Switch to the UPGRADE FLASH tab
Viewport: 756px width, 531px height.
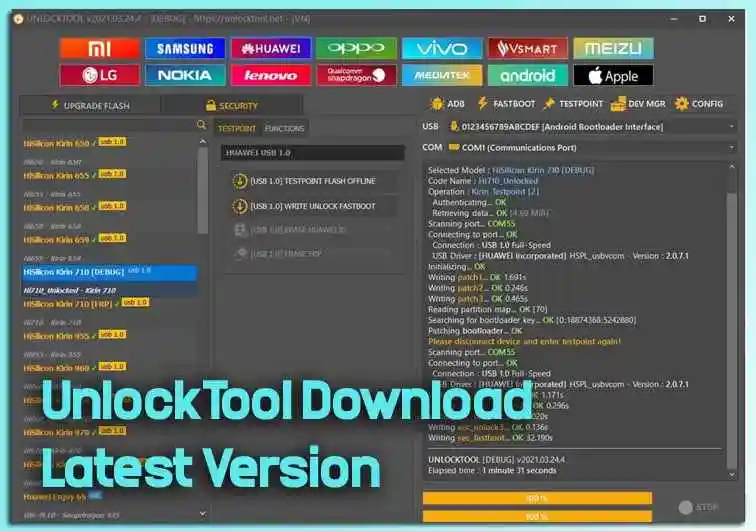[x=89, y=105]
